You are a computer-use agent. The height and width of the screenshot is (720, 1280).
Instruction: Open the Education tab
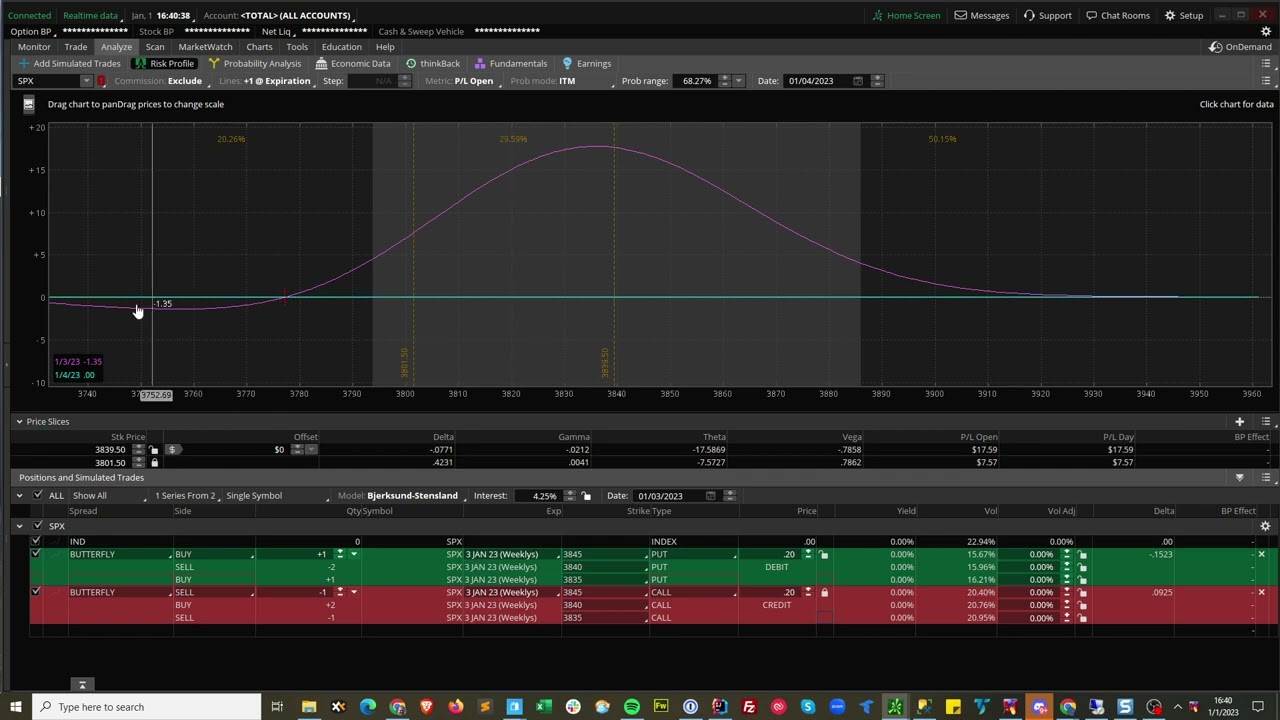341,47
